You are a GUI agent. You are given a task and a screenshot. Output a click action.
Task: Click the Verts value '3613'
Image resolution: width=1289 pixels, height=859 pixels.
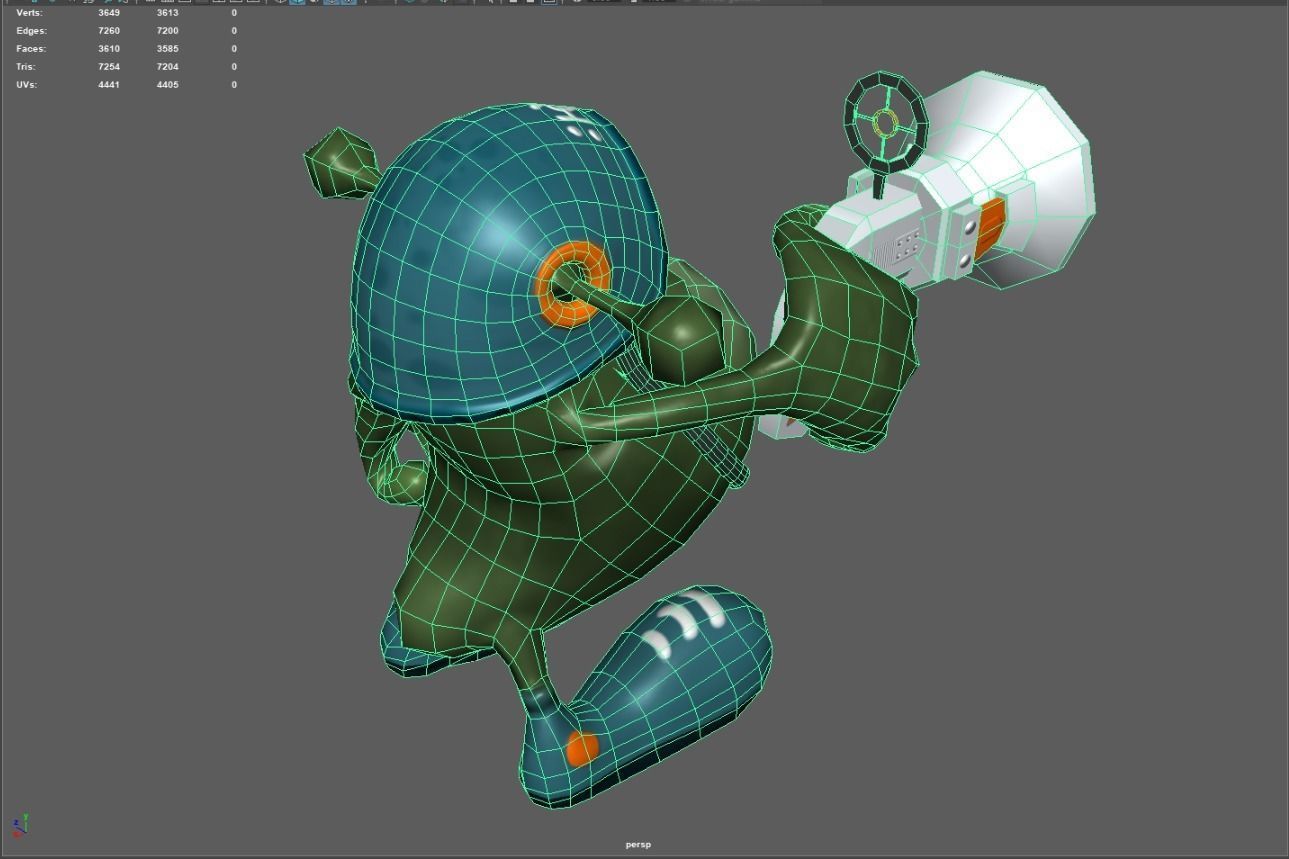coord(167,13)
